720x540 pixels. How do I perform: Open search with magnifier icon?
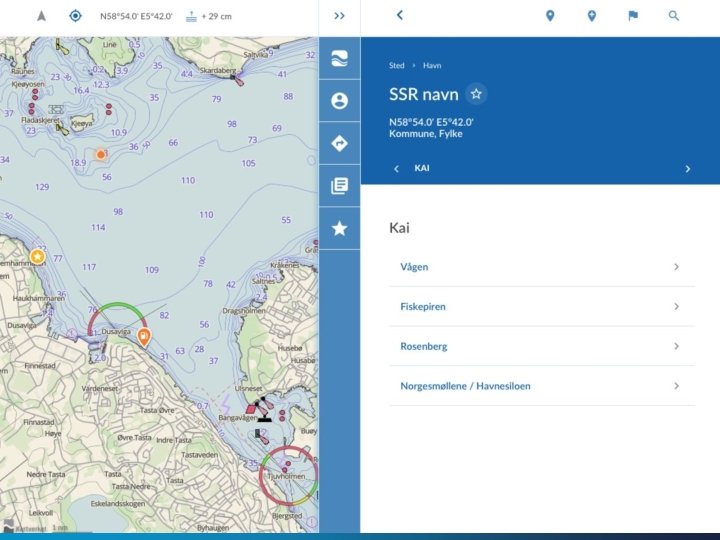coord(674,16)
